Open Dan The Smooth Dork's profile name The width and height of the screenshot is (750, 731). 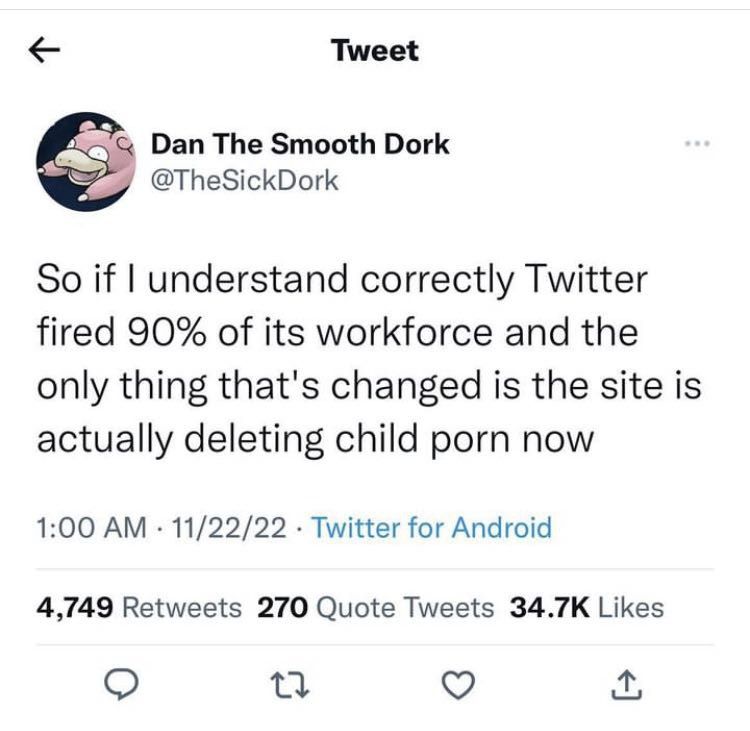(x=300, y=144)
